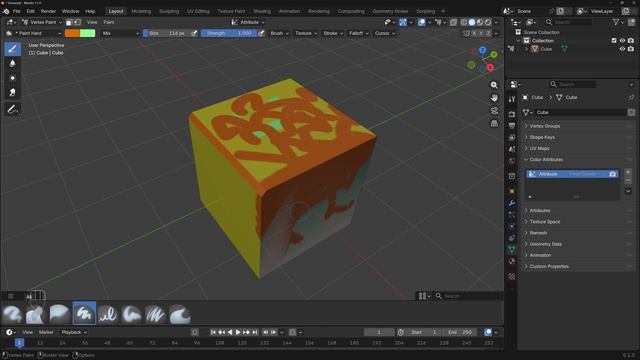The width and height of the screenshot is (640, 360).
Task: Switch to the Geometry Nodes workspace tab
Action: [390, 11]
